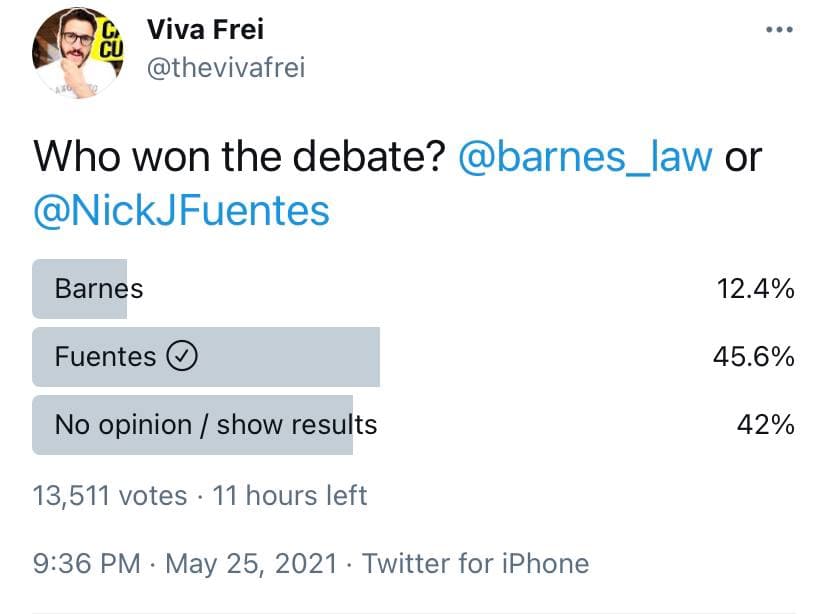Click the 42% no opinion result

click(x=765, y=424)
